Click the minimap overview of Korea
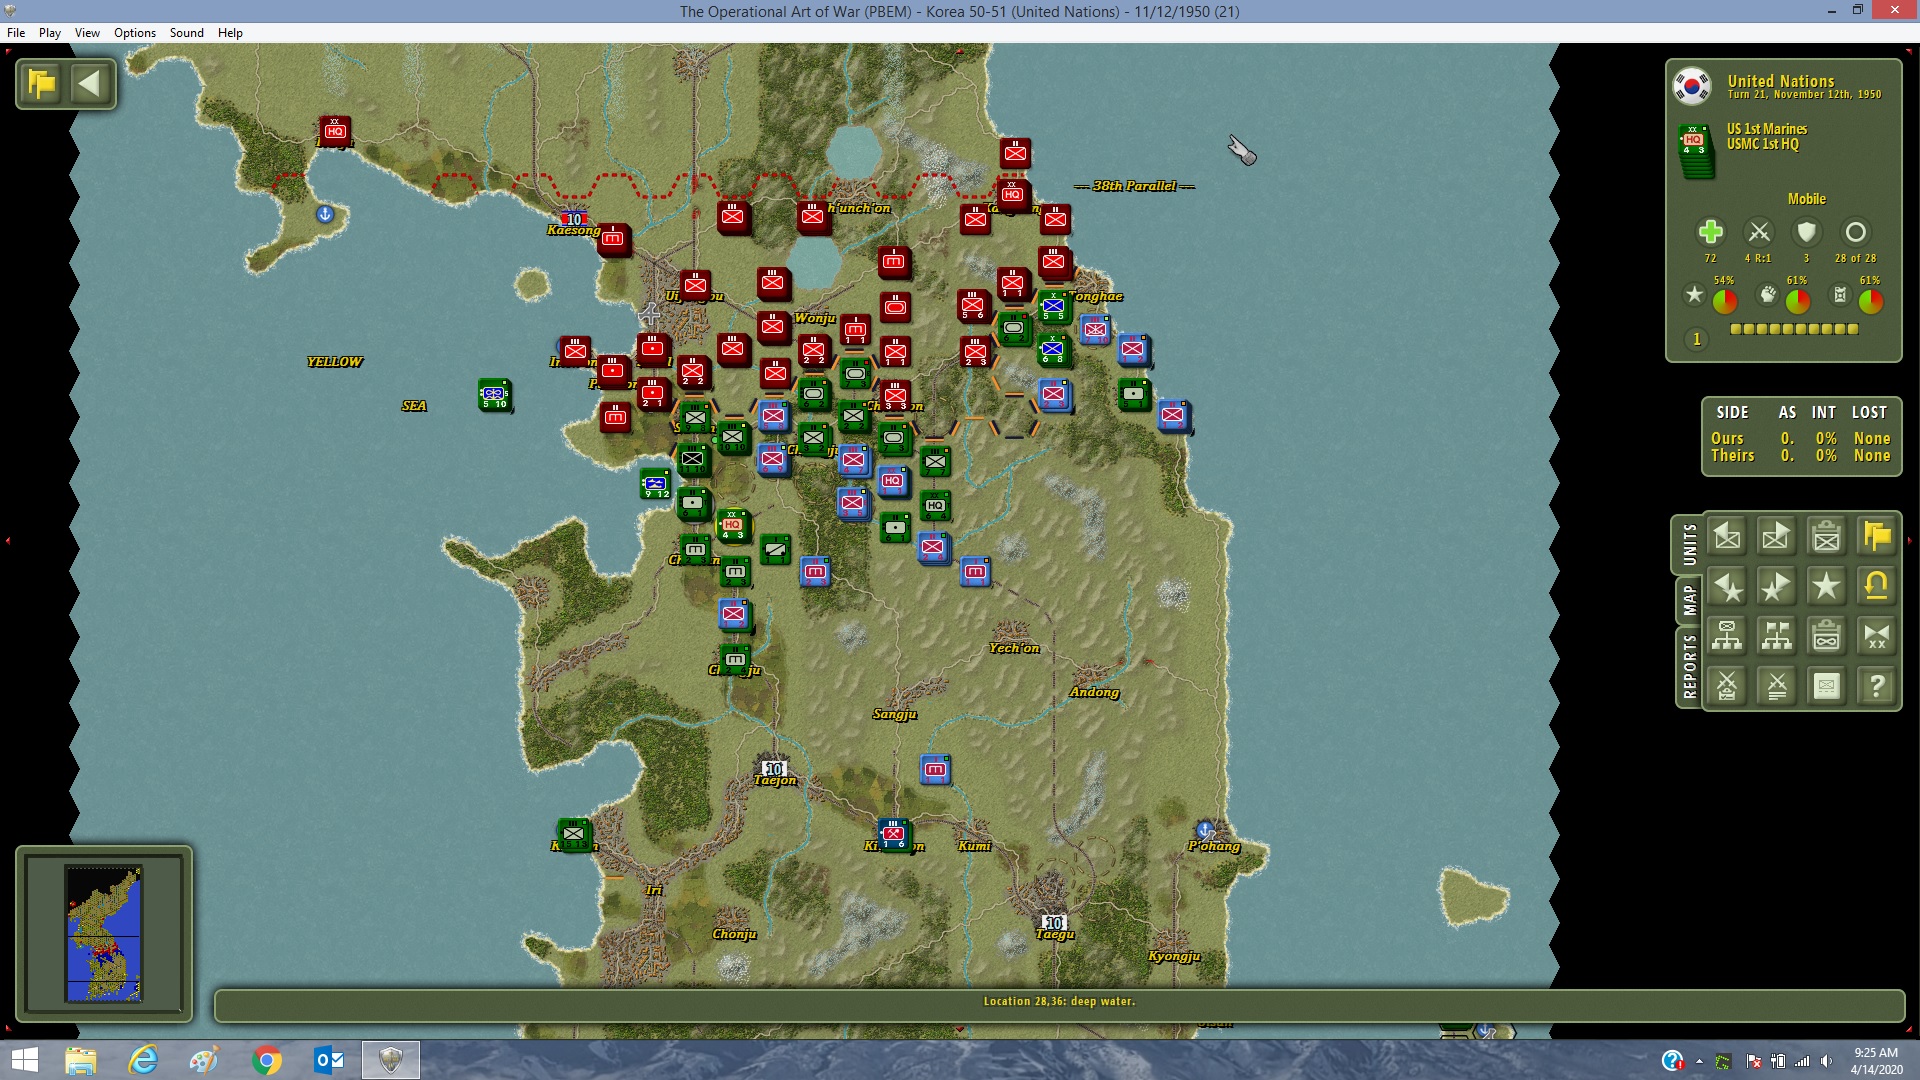The height and width of the screenshot is (1080, 1920). 104,934
